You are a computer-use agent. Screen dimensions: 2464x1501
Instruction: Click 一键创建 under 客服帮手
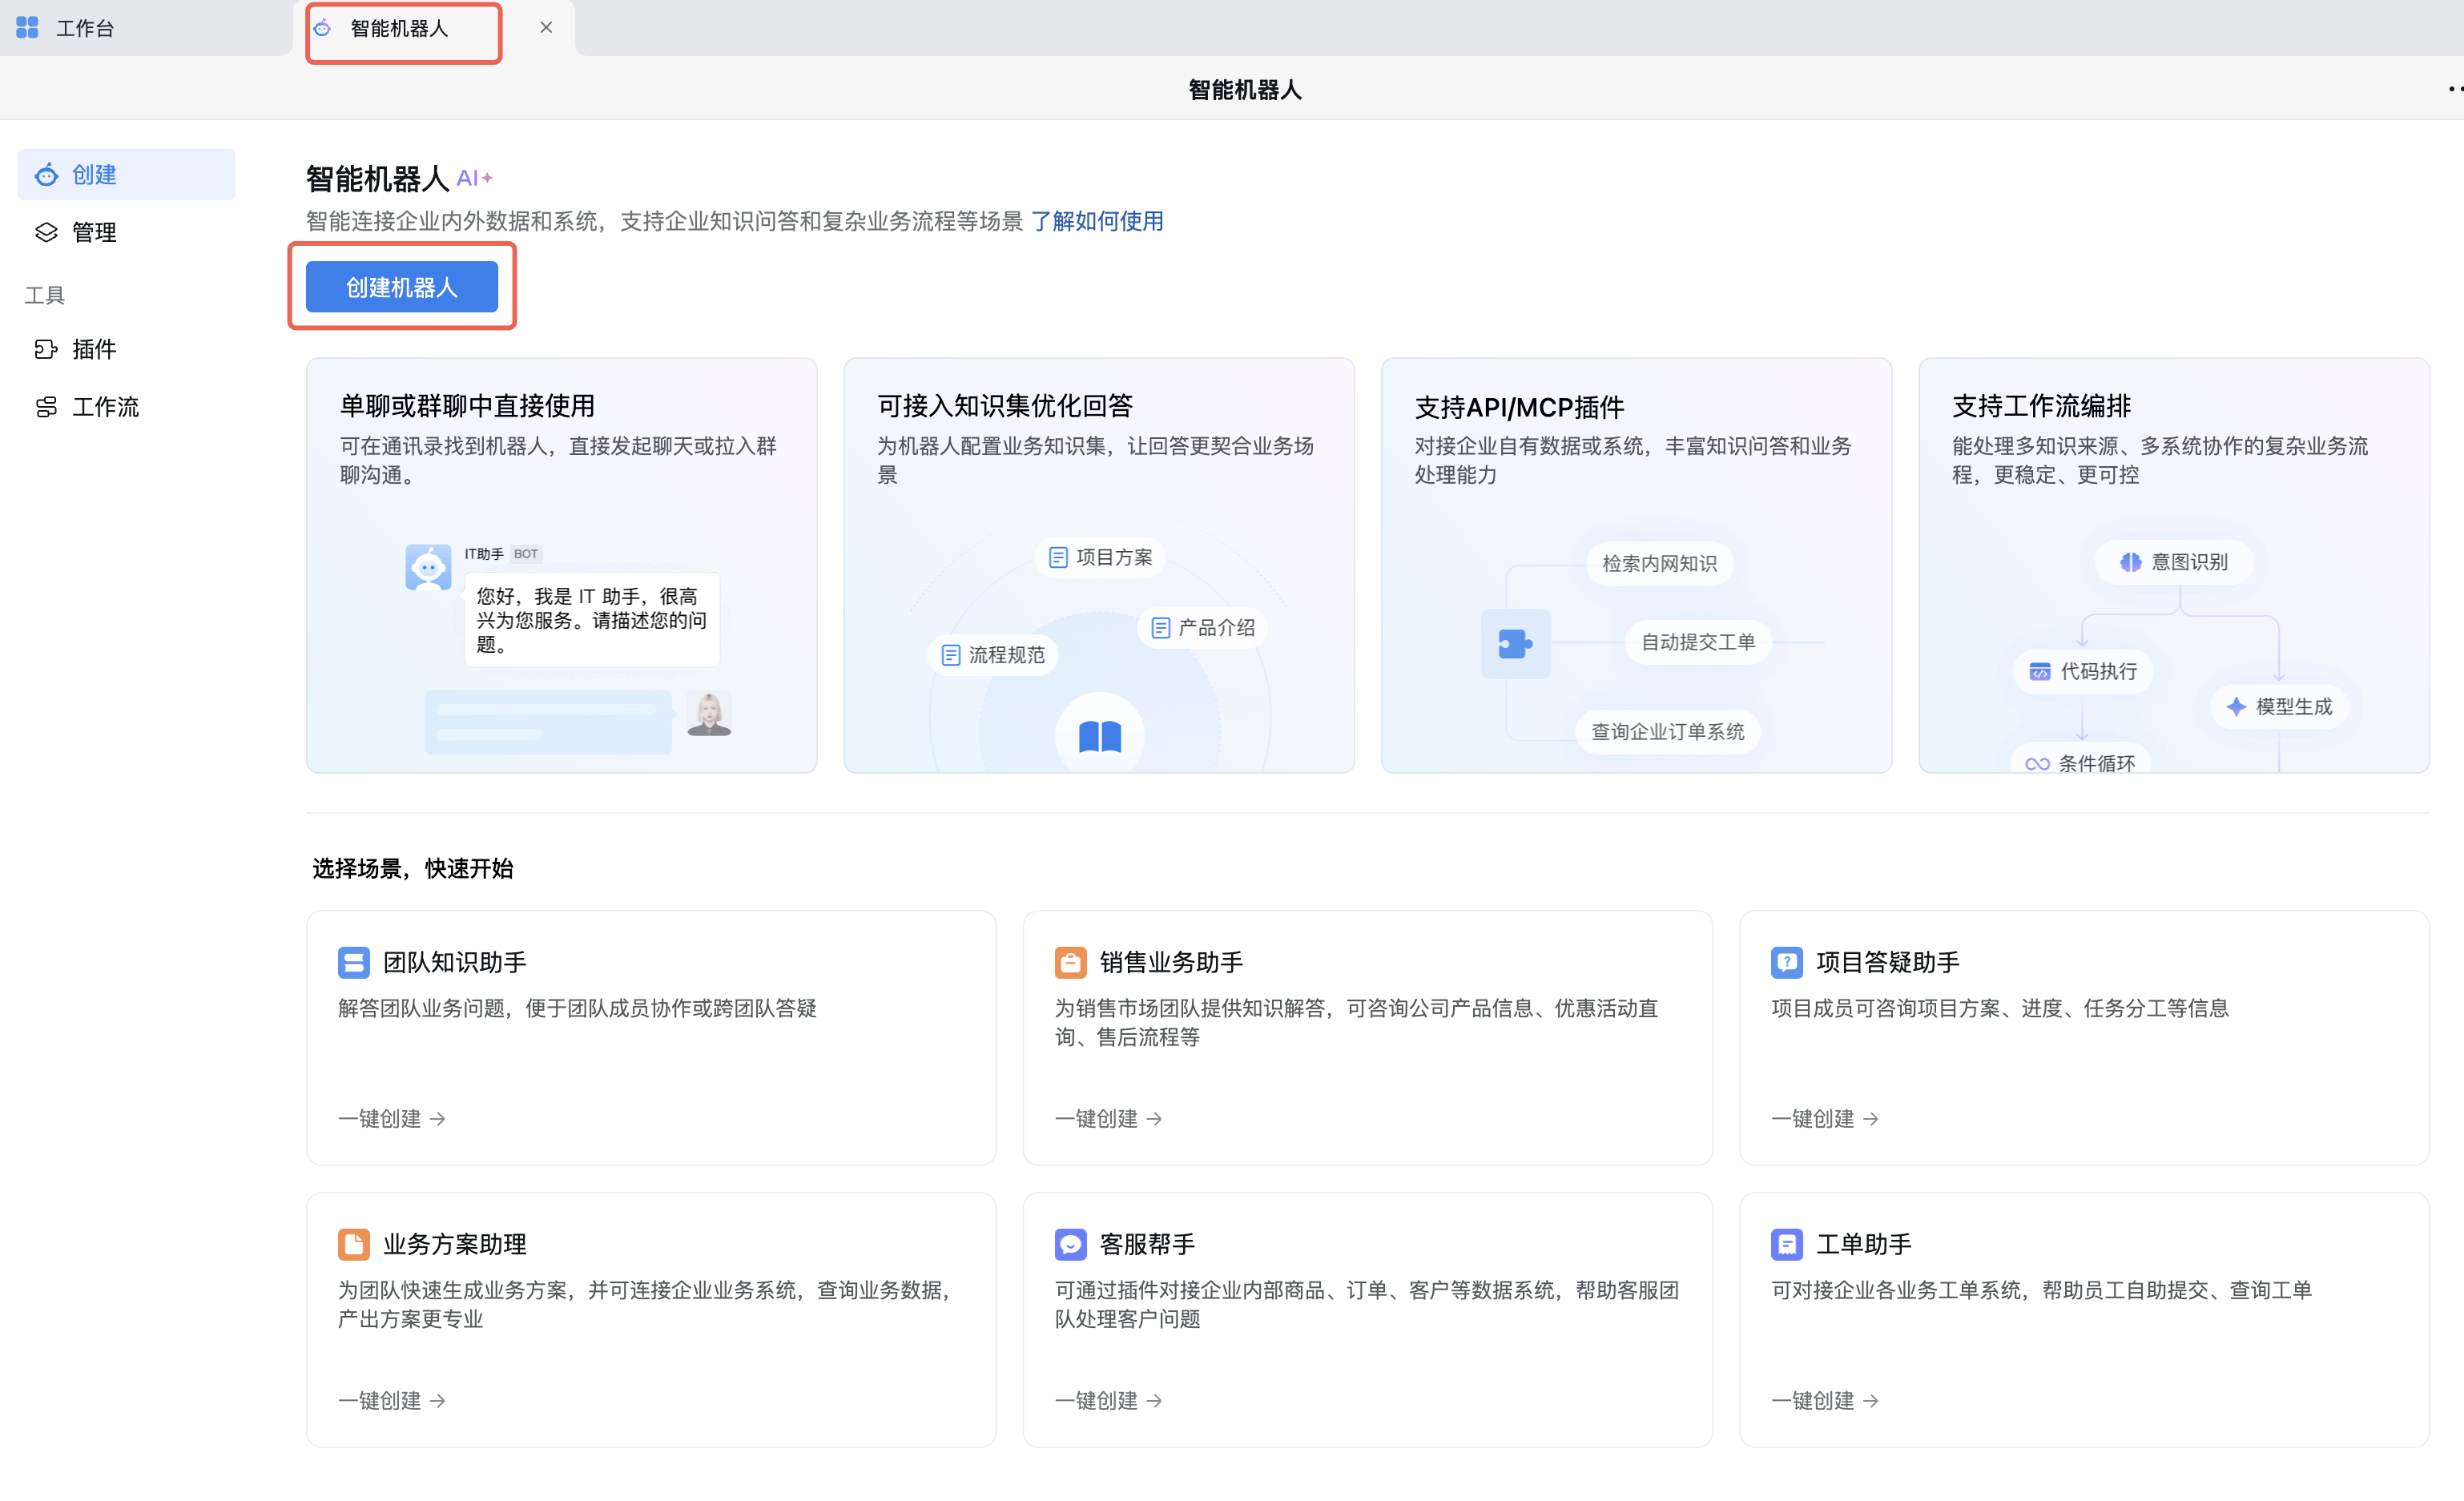[1108, 1400]
